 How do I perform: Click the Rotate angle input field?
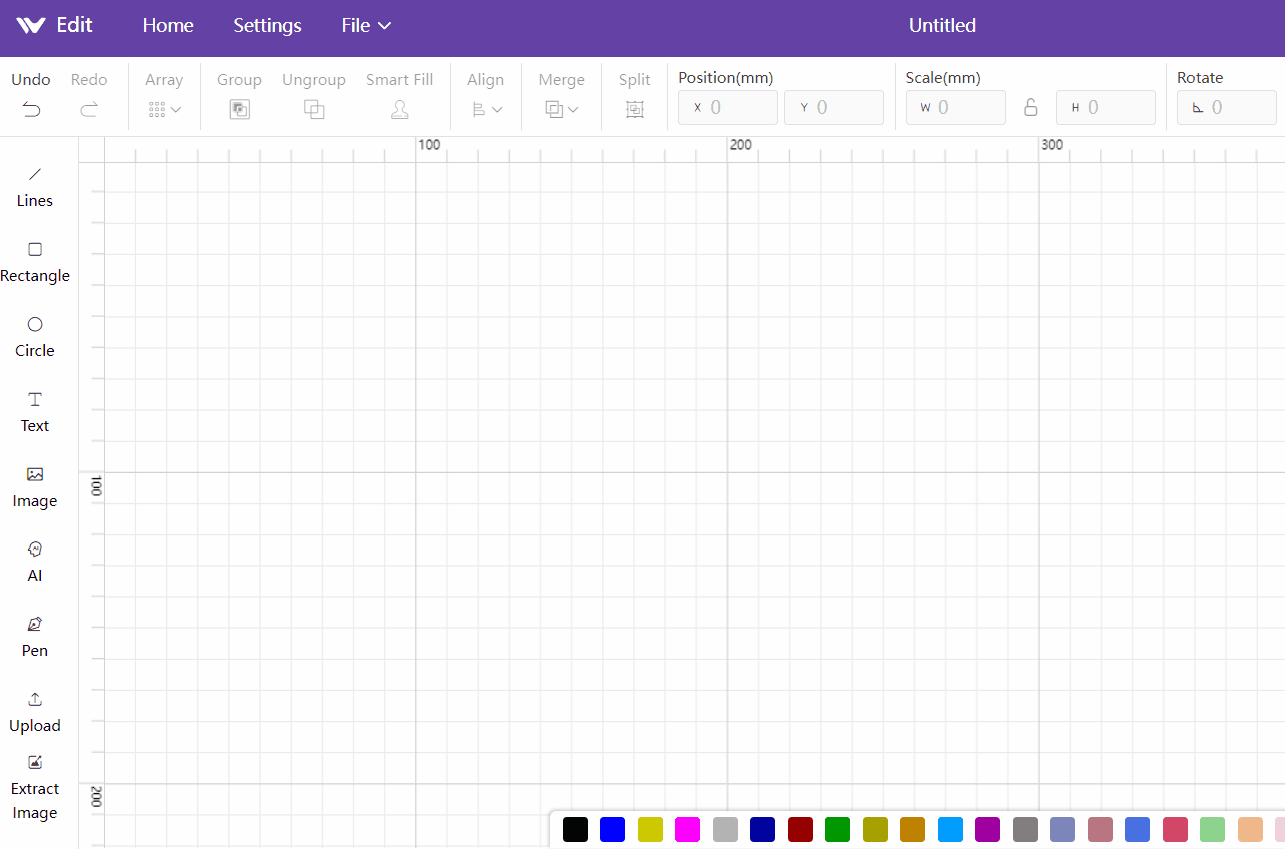(x=1227, y=108)
